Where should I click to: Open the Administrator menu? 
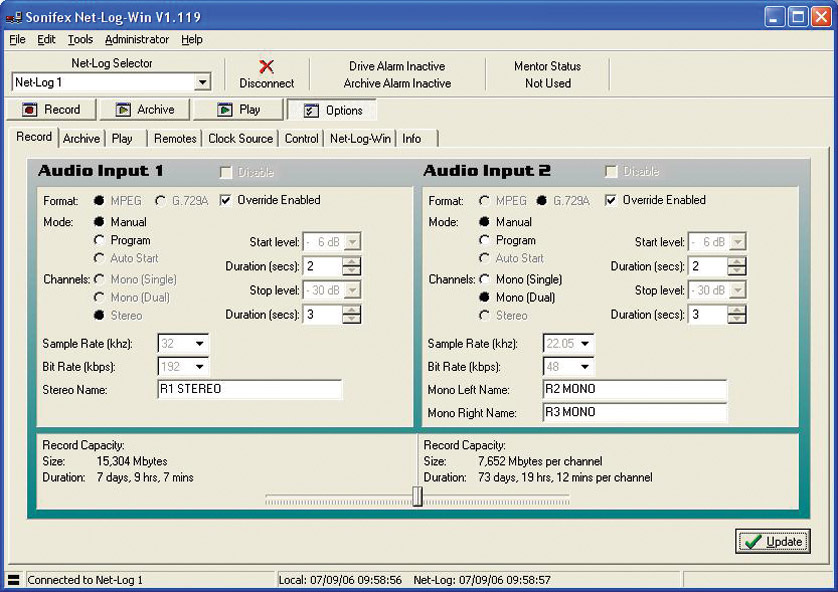(x=137, y=40)
